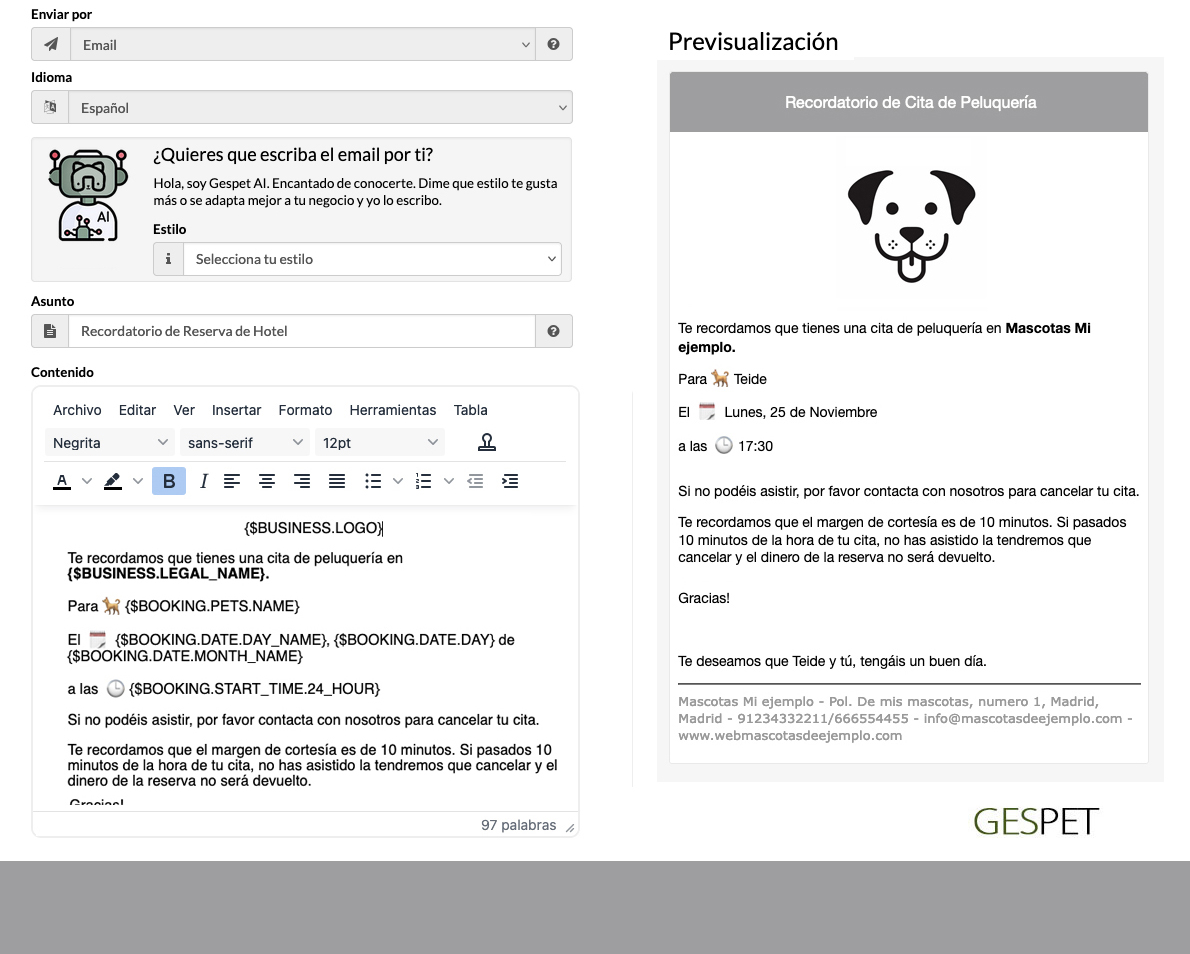Open the sans-serif font family dropdown

pos(244,442)
